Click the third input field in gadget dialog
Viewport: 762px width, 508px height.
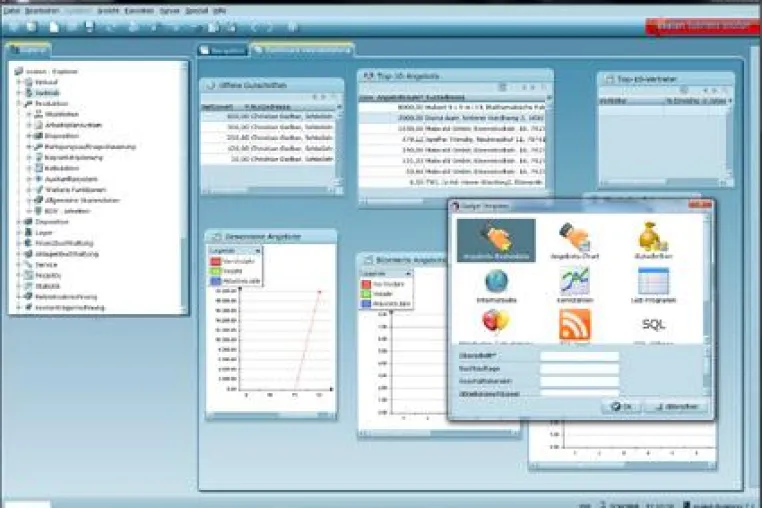[x=579, y=382]
